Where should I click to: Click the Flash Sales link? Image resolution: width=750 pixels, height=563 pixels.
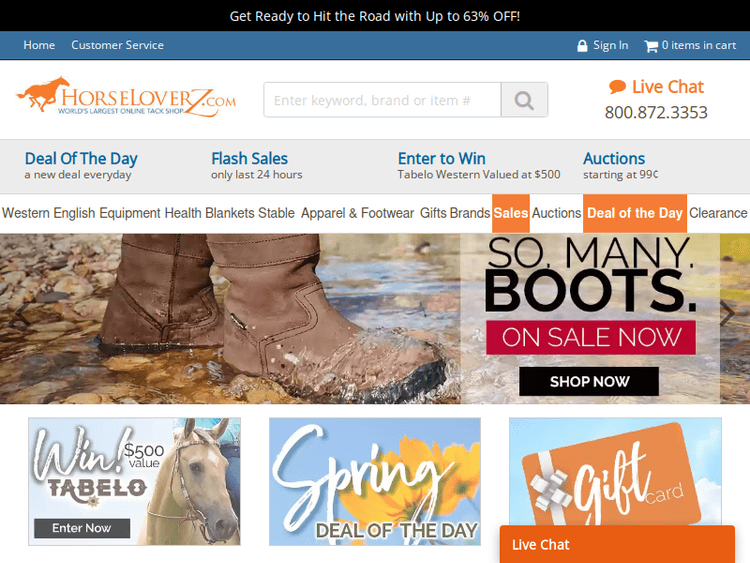249,159
